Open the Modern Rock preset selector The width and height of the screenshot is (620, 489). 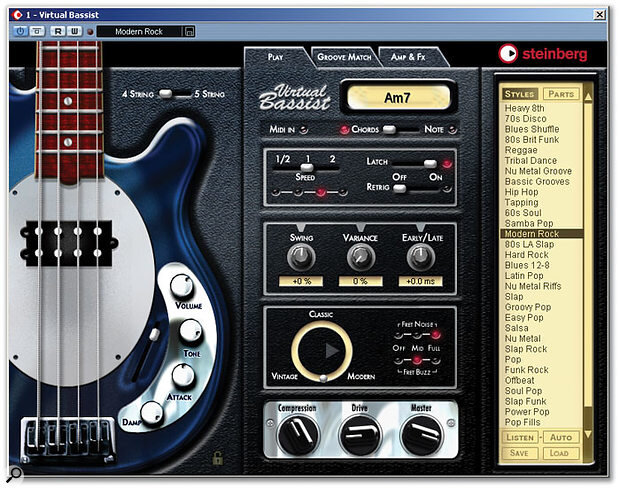[139, 32]
